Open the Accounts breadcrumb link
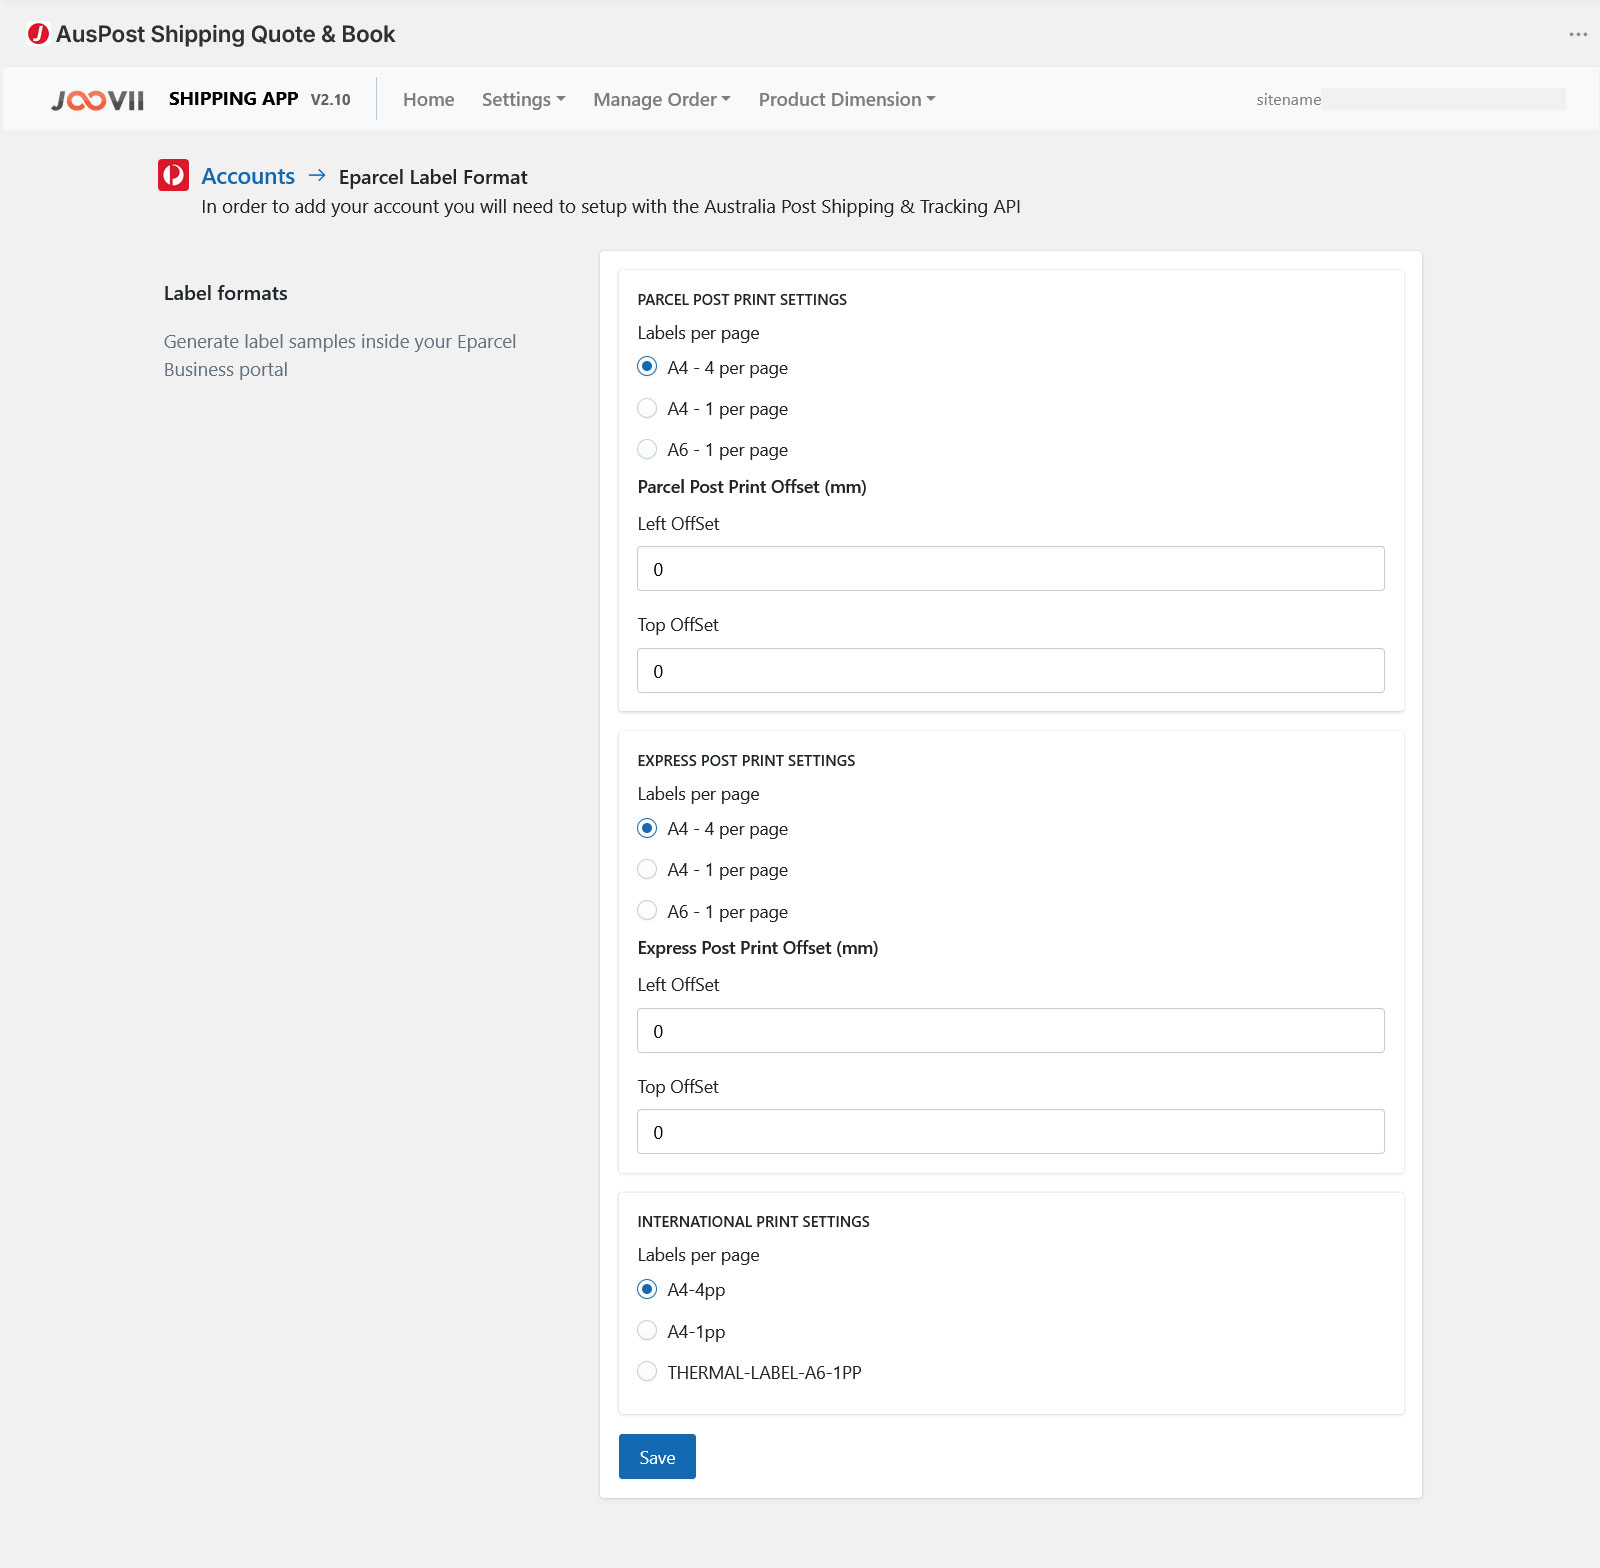 [x=248, y=176]
